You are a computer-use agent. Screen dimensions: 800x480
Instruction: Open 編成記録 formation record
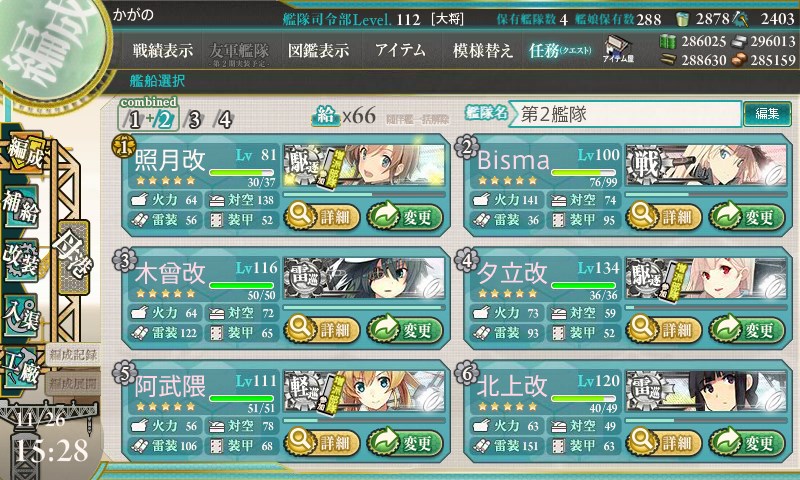[x=72, y=355]
